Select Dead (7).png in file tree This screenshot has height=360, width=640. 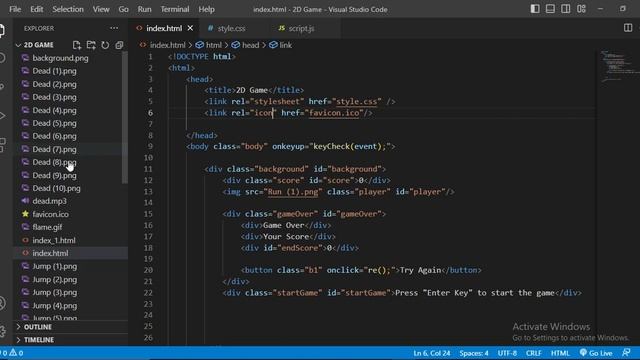54,149
